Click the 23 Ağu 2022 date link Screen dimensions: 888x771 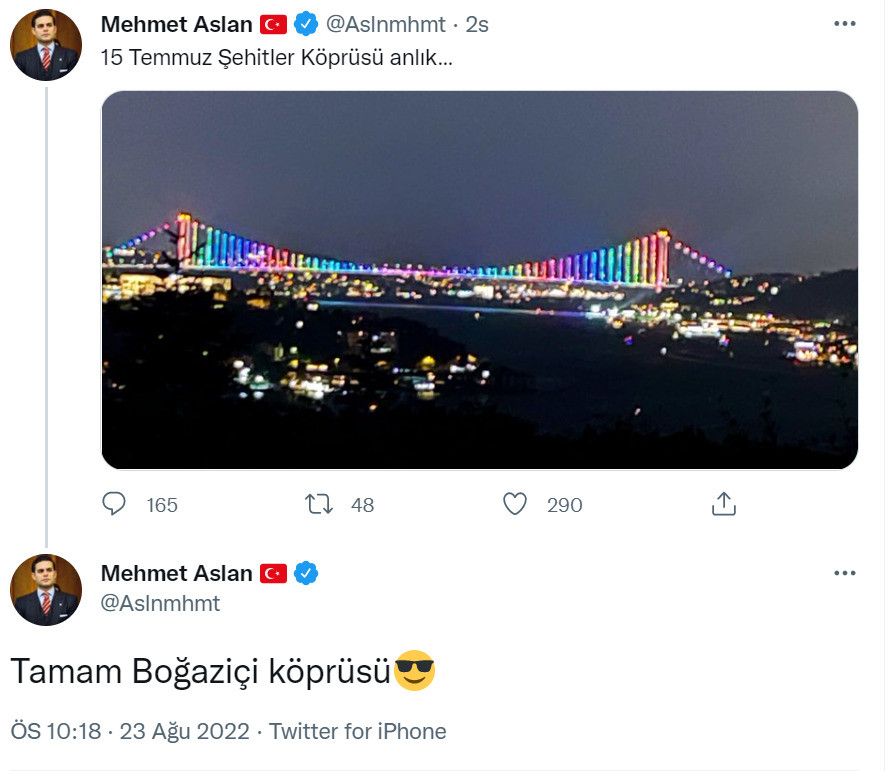(x=185, y=731)
